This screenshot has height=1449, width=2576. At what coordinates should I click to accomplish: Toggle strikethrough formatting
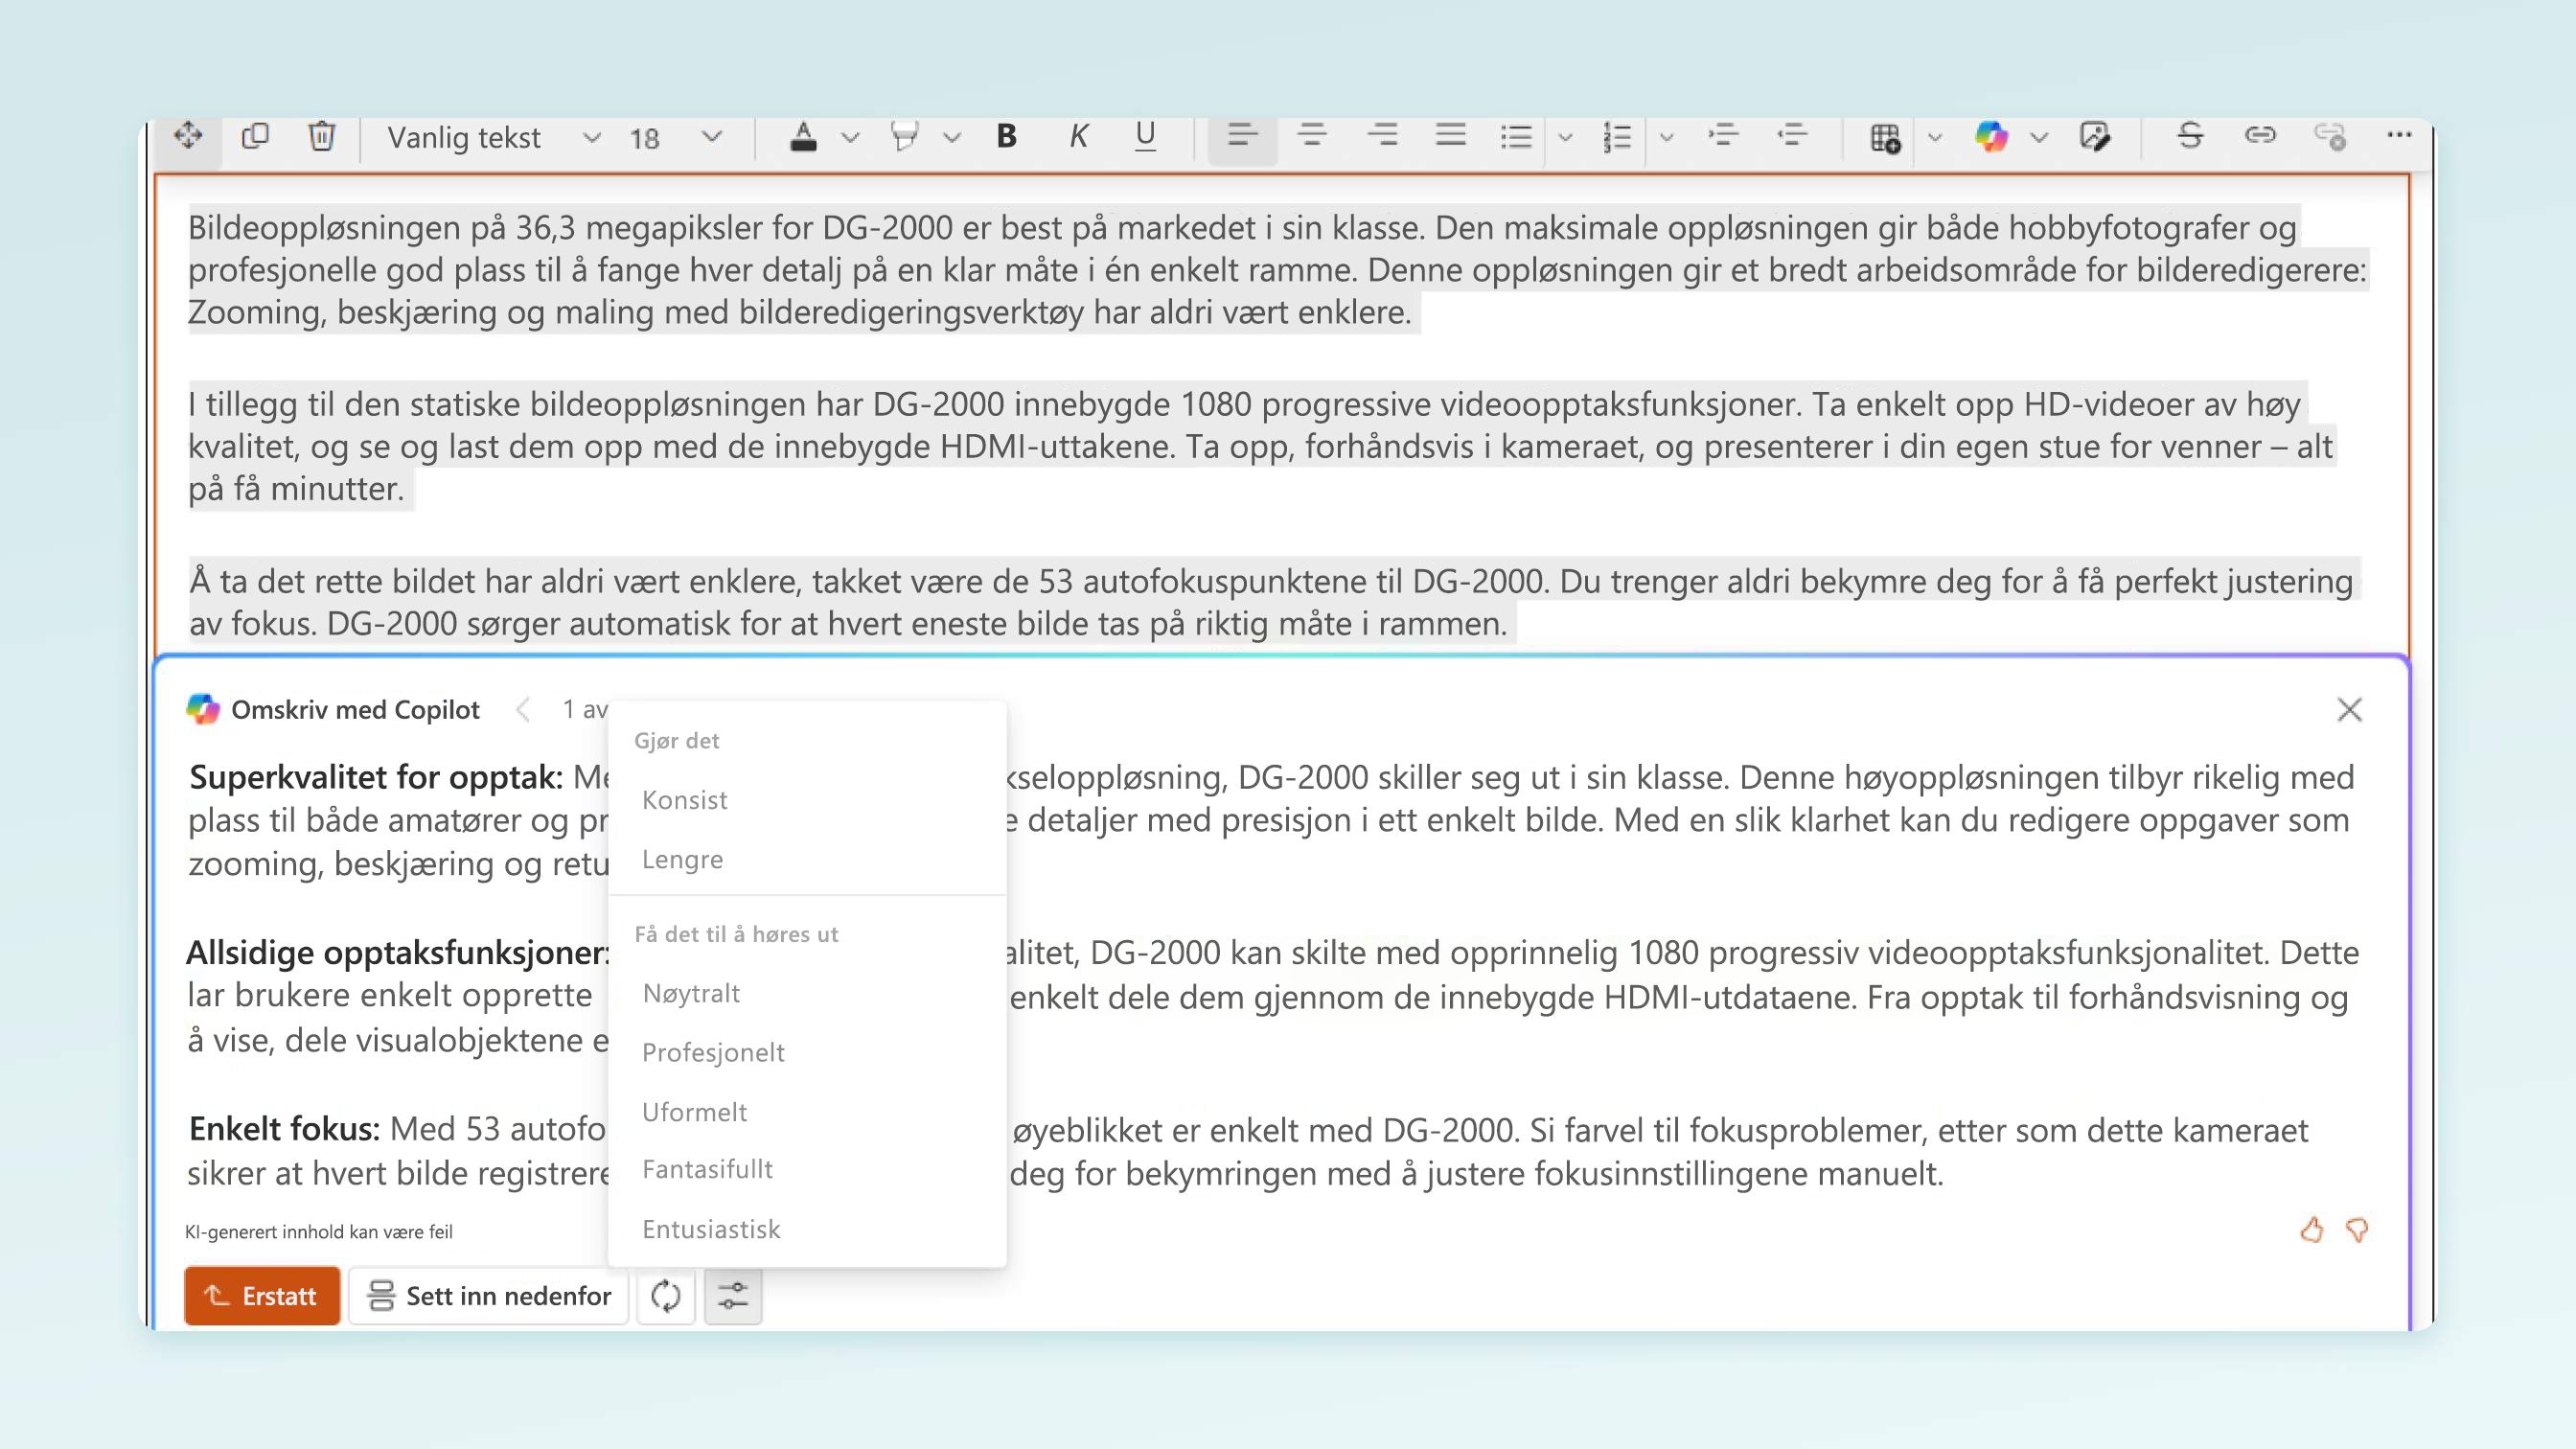coord(2190,135)
